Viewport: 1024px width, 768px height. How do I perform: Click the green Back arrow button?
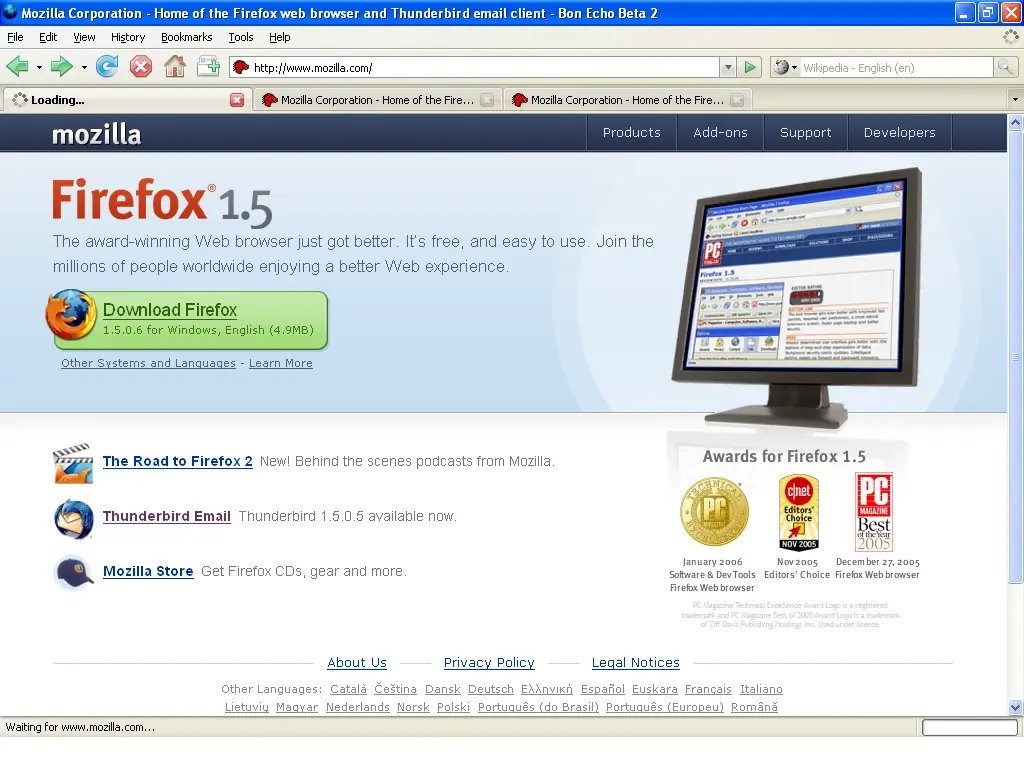pyautogui.click(x=17, y=67)
